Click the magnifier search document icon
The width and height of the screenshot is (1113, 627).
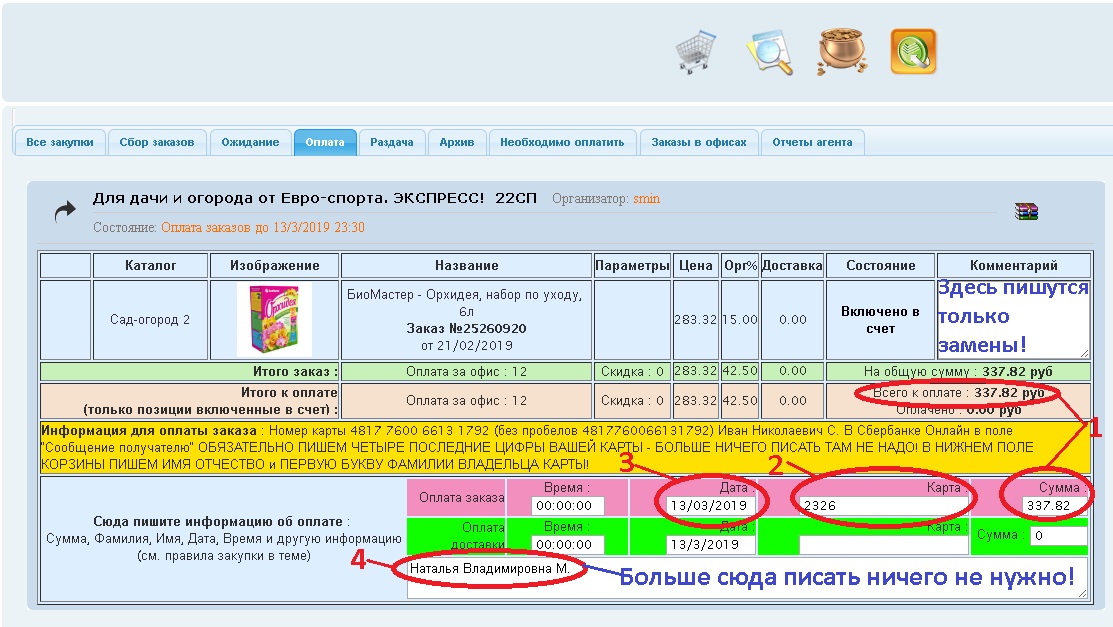769,51
